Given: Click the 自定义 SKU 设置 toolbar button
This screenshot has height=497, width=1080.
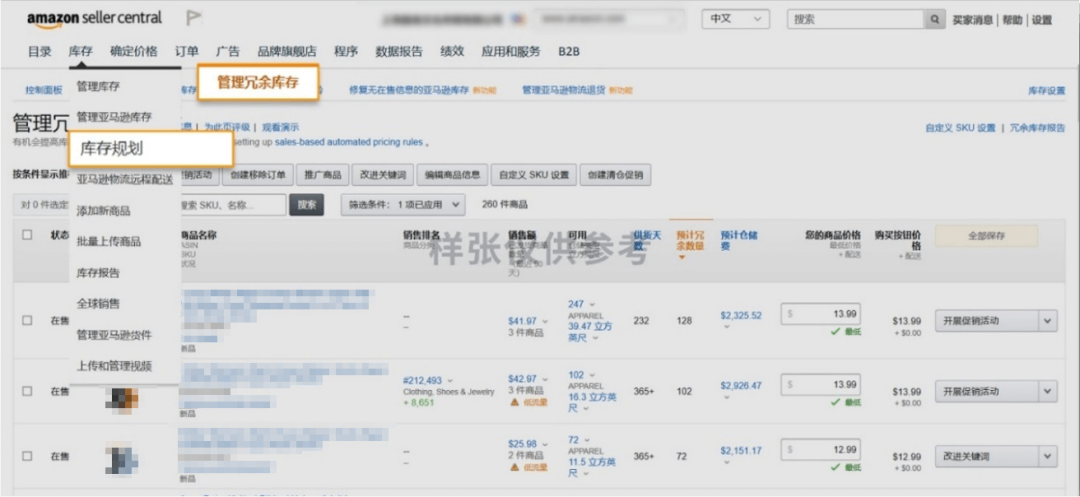Looking at the screenshot, I should (534, 175).
